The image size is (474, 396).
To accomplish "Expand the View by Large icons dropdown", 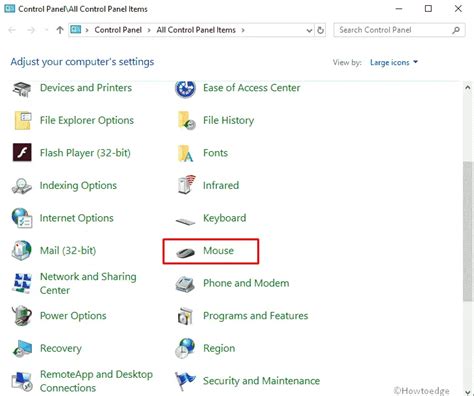I will (x=394, y=62).
